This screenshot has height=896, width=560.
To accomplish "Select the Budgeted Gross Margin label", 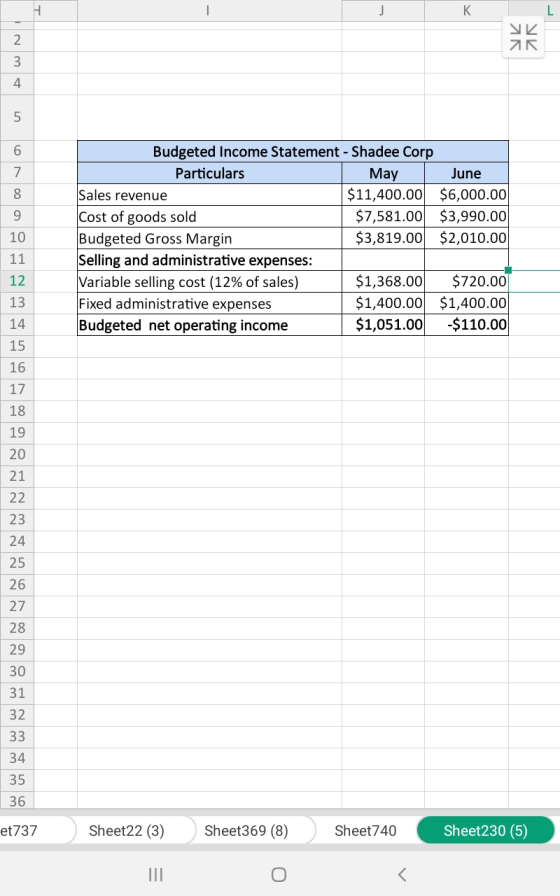I will (x=210, y=238).
